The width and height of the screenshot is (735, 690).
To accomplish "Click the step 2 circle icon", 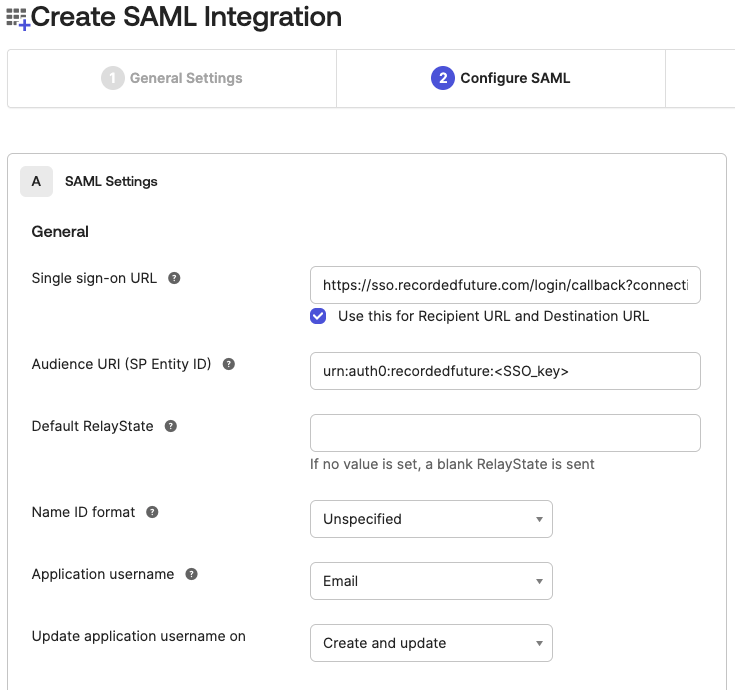I will [x=442, y=78].
